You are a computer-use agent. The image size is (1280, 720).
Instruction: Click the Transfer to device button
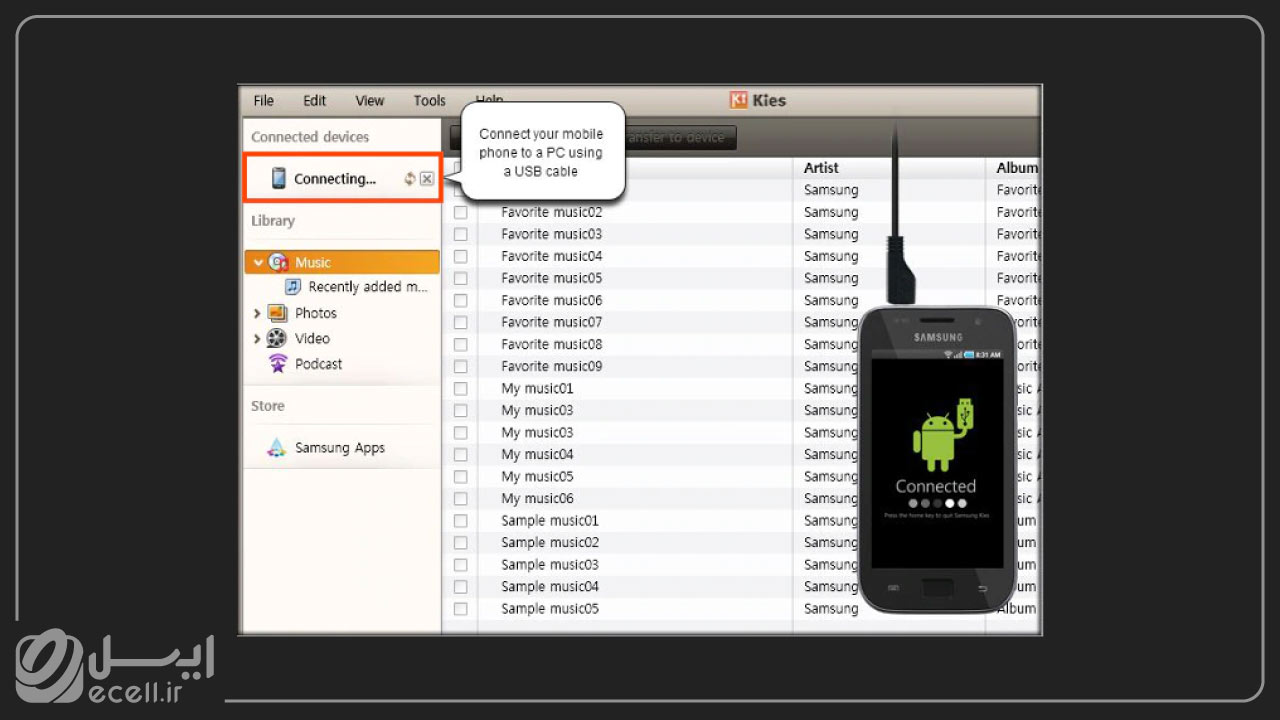(680, 137)
